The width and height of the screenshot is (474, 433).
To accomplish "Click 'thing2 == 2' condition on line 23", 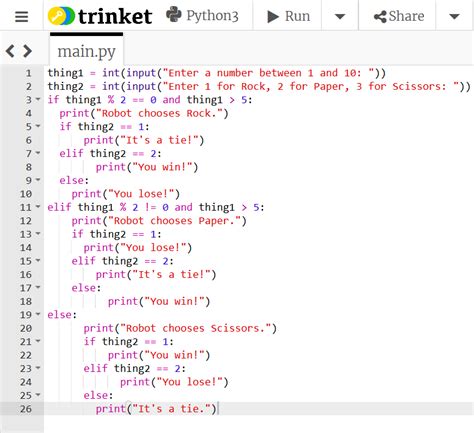I will 147,368.
